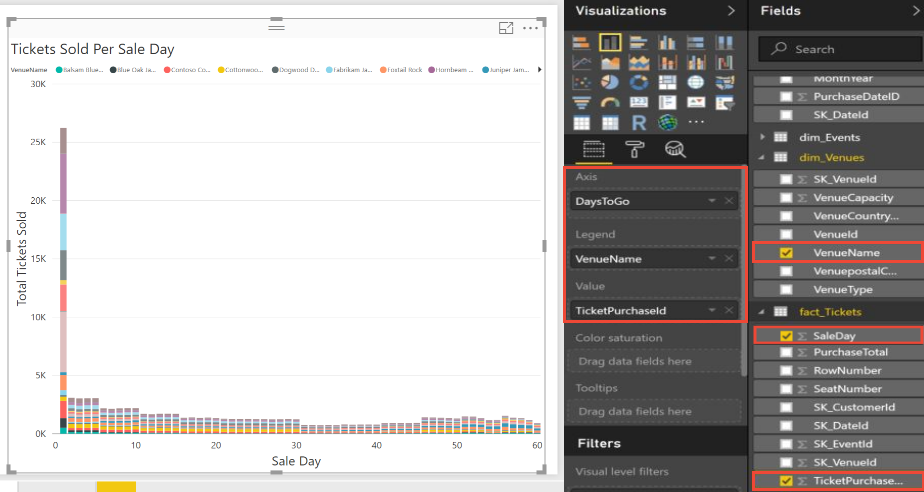924x492 pixels.
Task: Select the ArcGIS globe map icon
Action: click(667, 123)
